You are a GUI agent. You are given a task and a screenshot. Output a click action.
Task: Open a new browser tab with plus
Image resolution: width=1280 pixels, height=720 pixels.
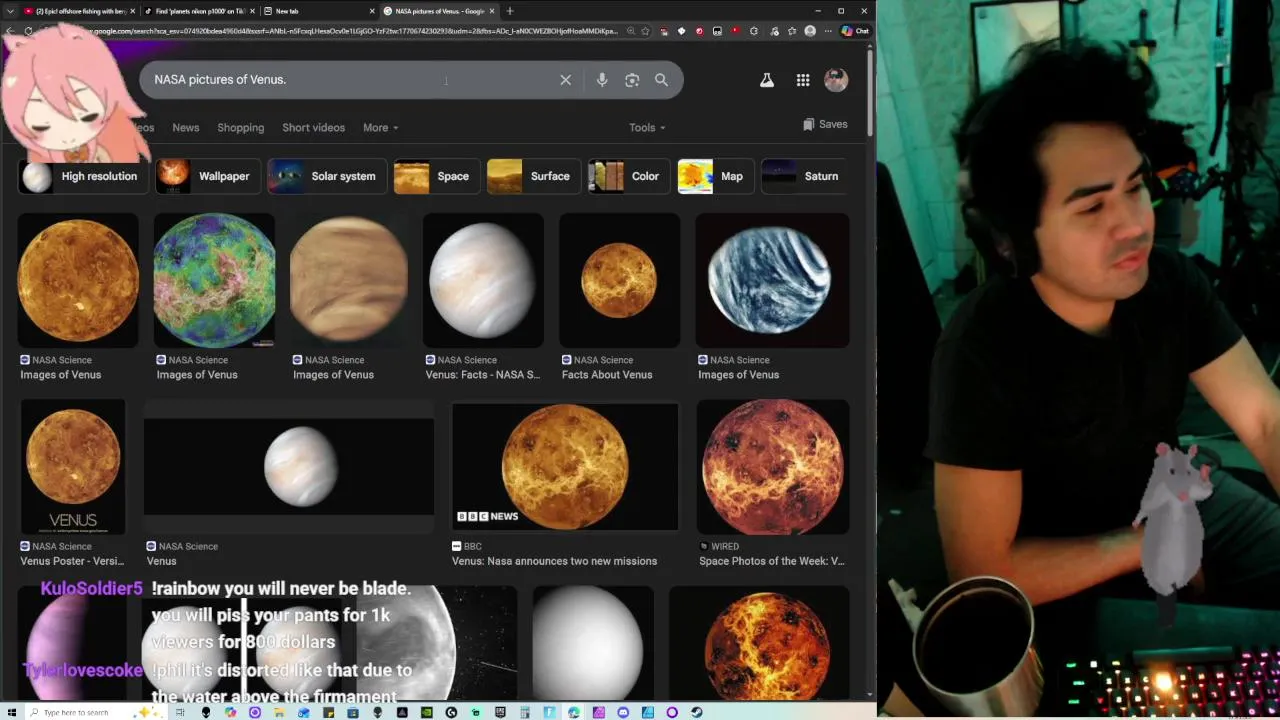[x=510, y=11]
